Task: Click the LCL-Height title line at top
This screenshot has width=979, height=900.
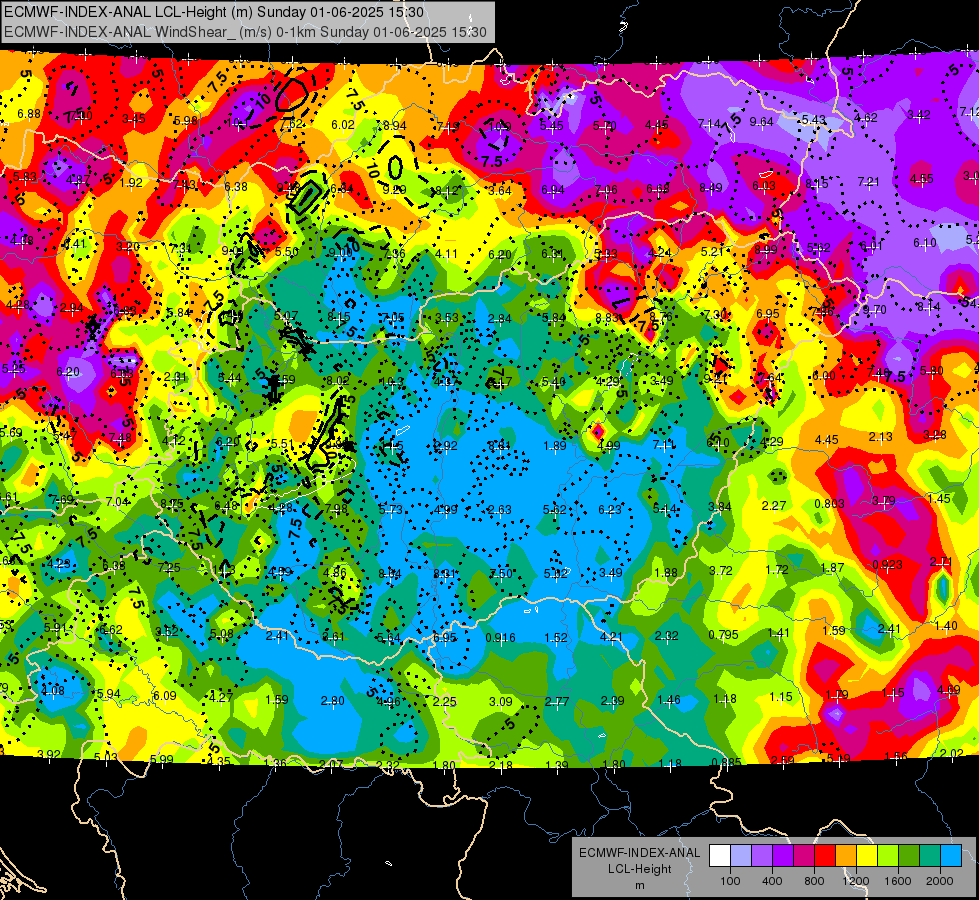Action: pos(214,12)
